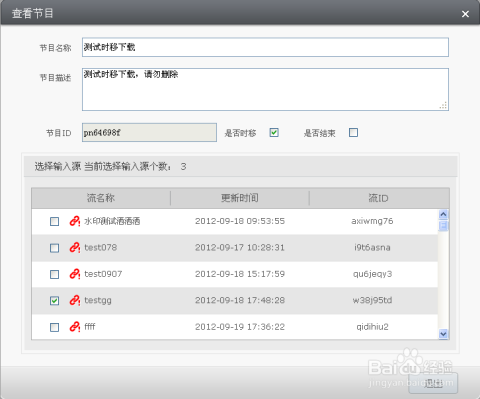Image resolution: width=480 pixels, height=399 pixels.
Task: Close the 查看节目 dialog with X
Action: click(x=465, y=14)
